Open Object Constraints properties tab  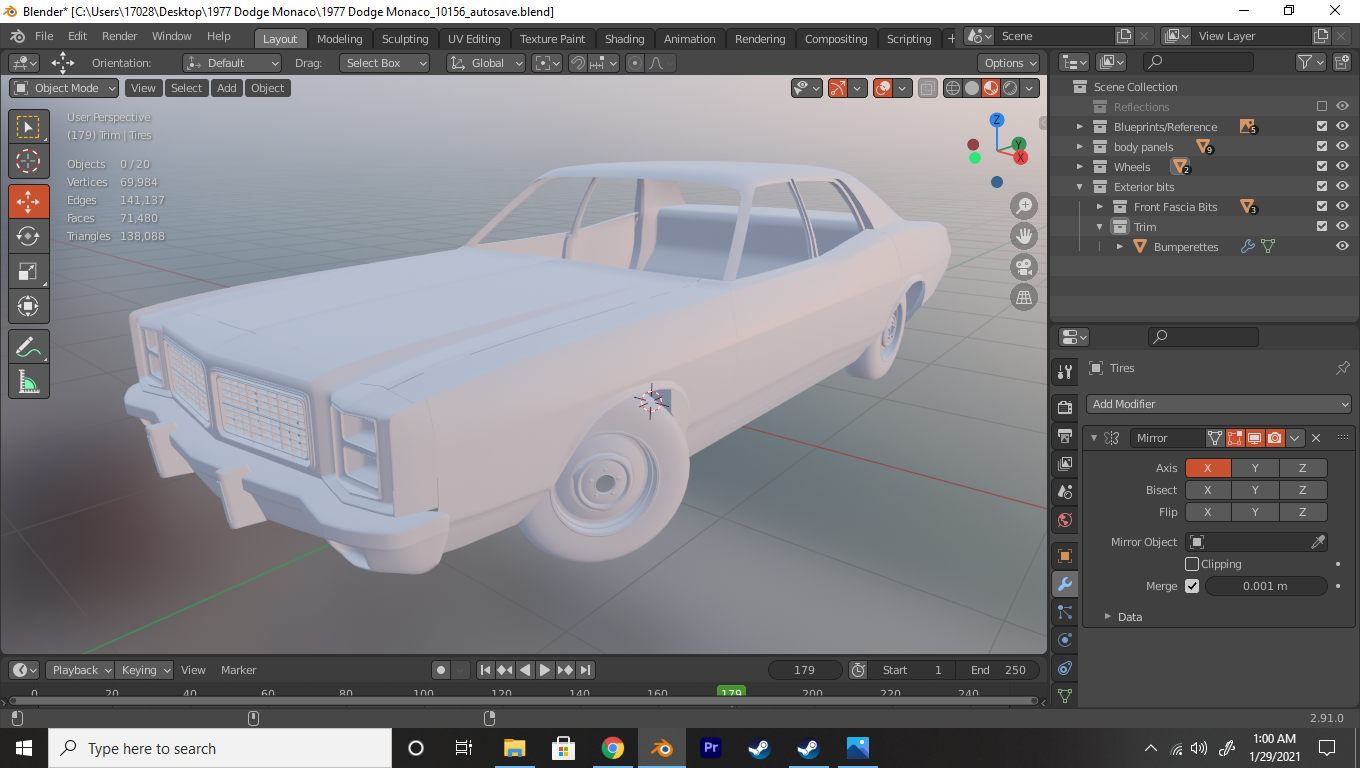pos(1064,668)
